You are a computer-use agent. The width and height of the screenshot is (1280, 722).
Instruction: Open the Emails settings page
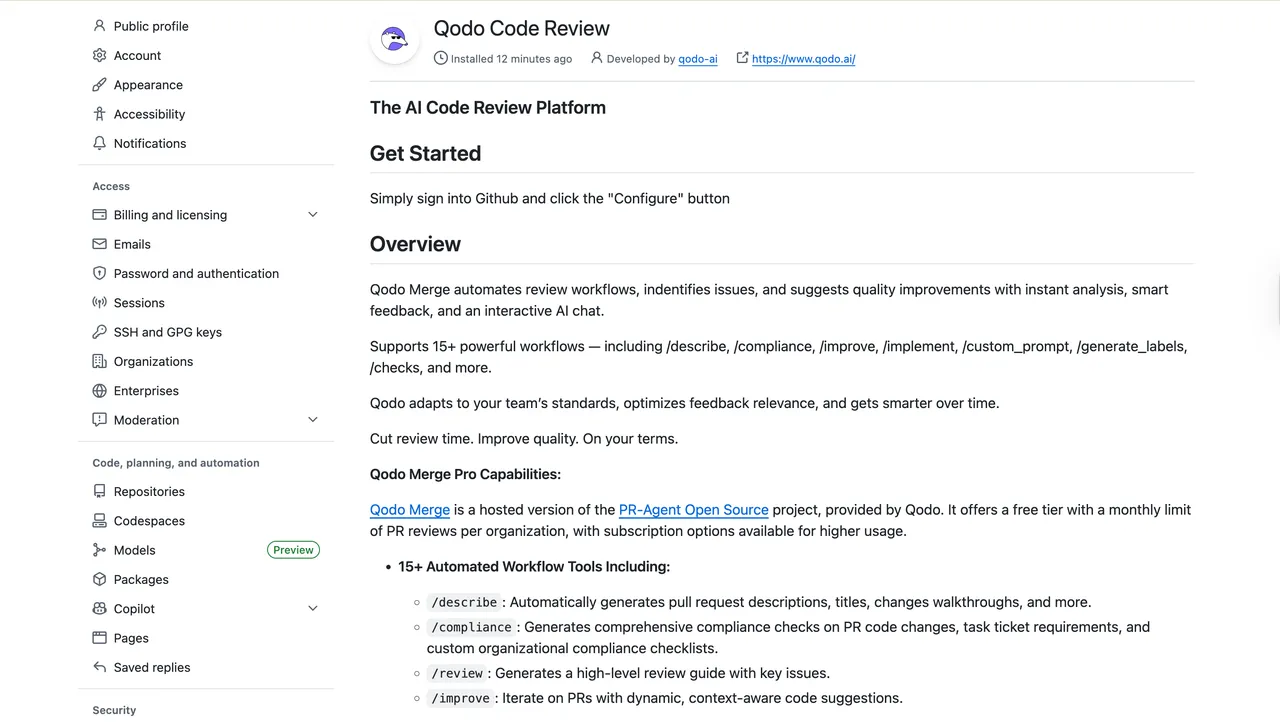click(x=132, y=244)
